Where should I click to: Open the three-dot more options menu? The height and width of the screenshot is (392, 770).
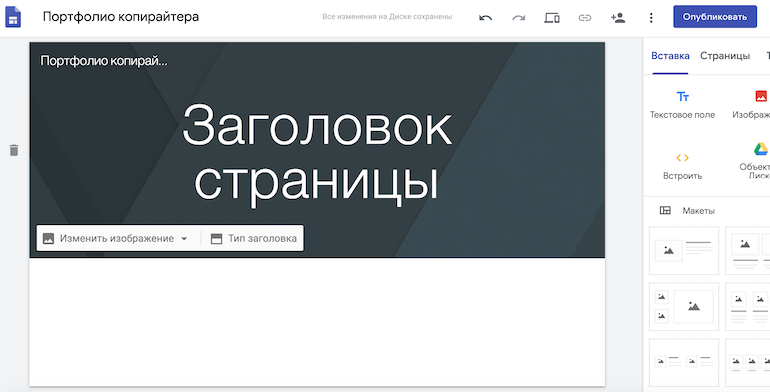tap(651, 18)
